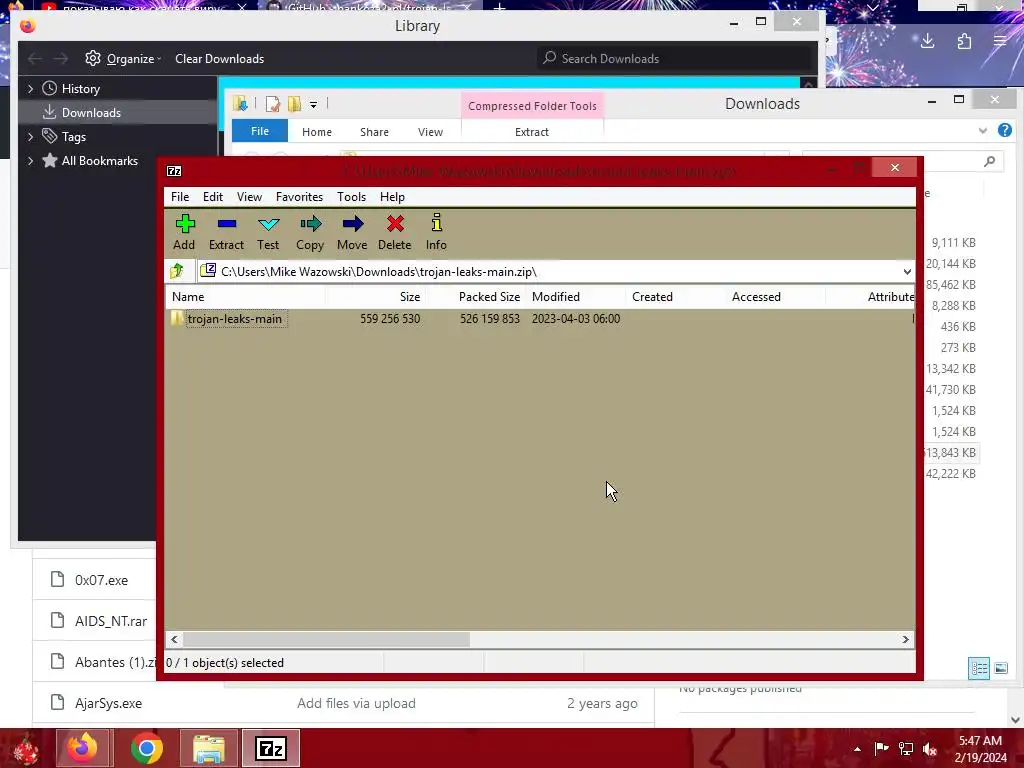Click the Extract icon in 7-Zip
Image resolution: width=1024 pixels, height=768 pixels.
226,232
